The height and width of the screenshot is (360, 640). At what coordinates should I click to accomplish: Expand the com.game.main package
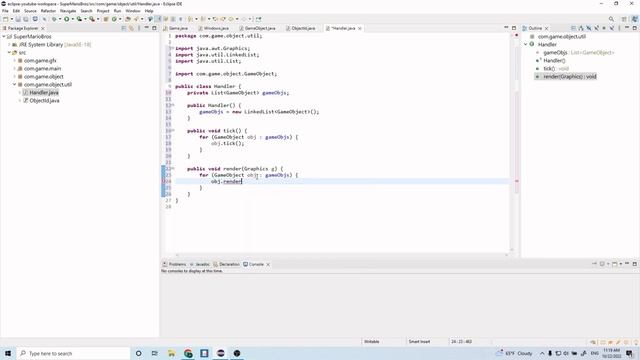click(x=14, y=69)
